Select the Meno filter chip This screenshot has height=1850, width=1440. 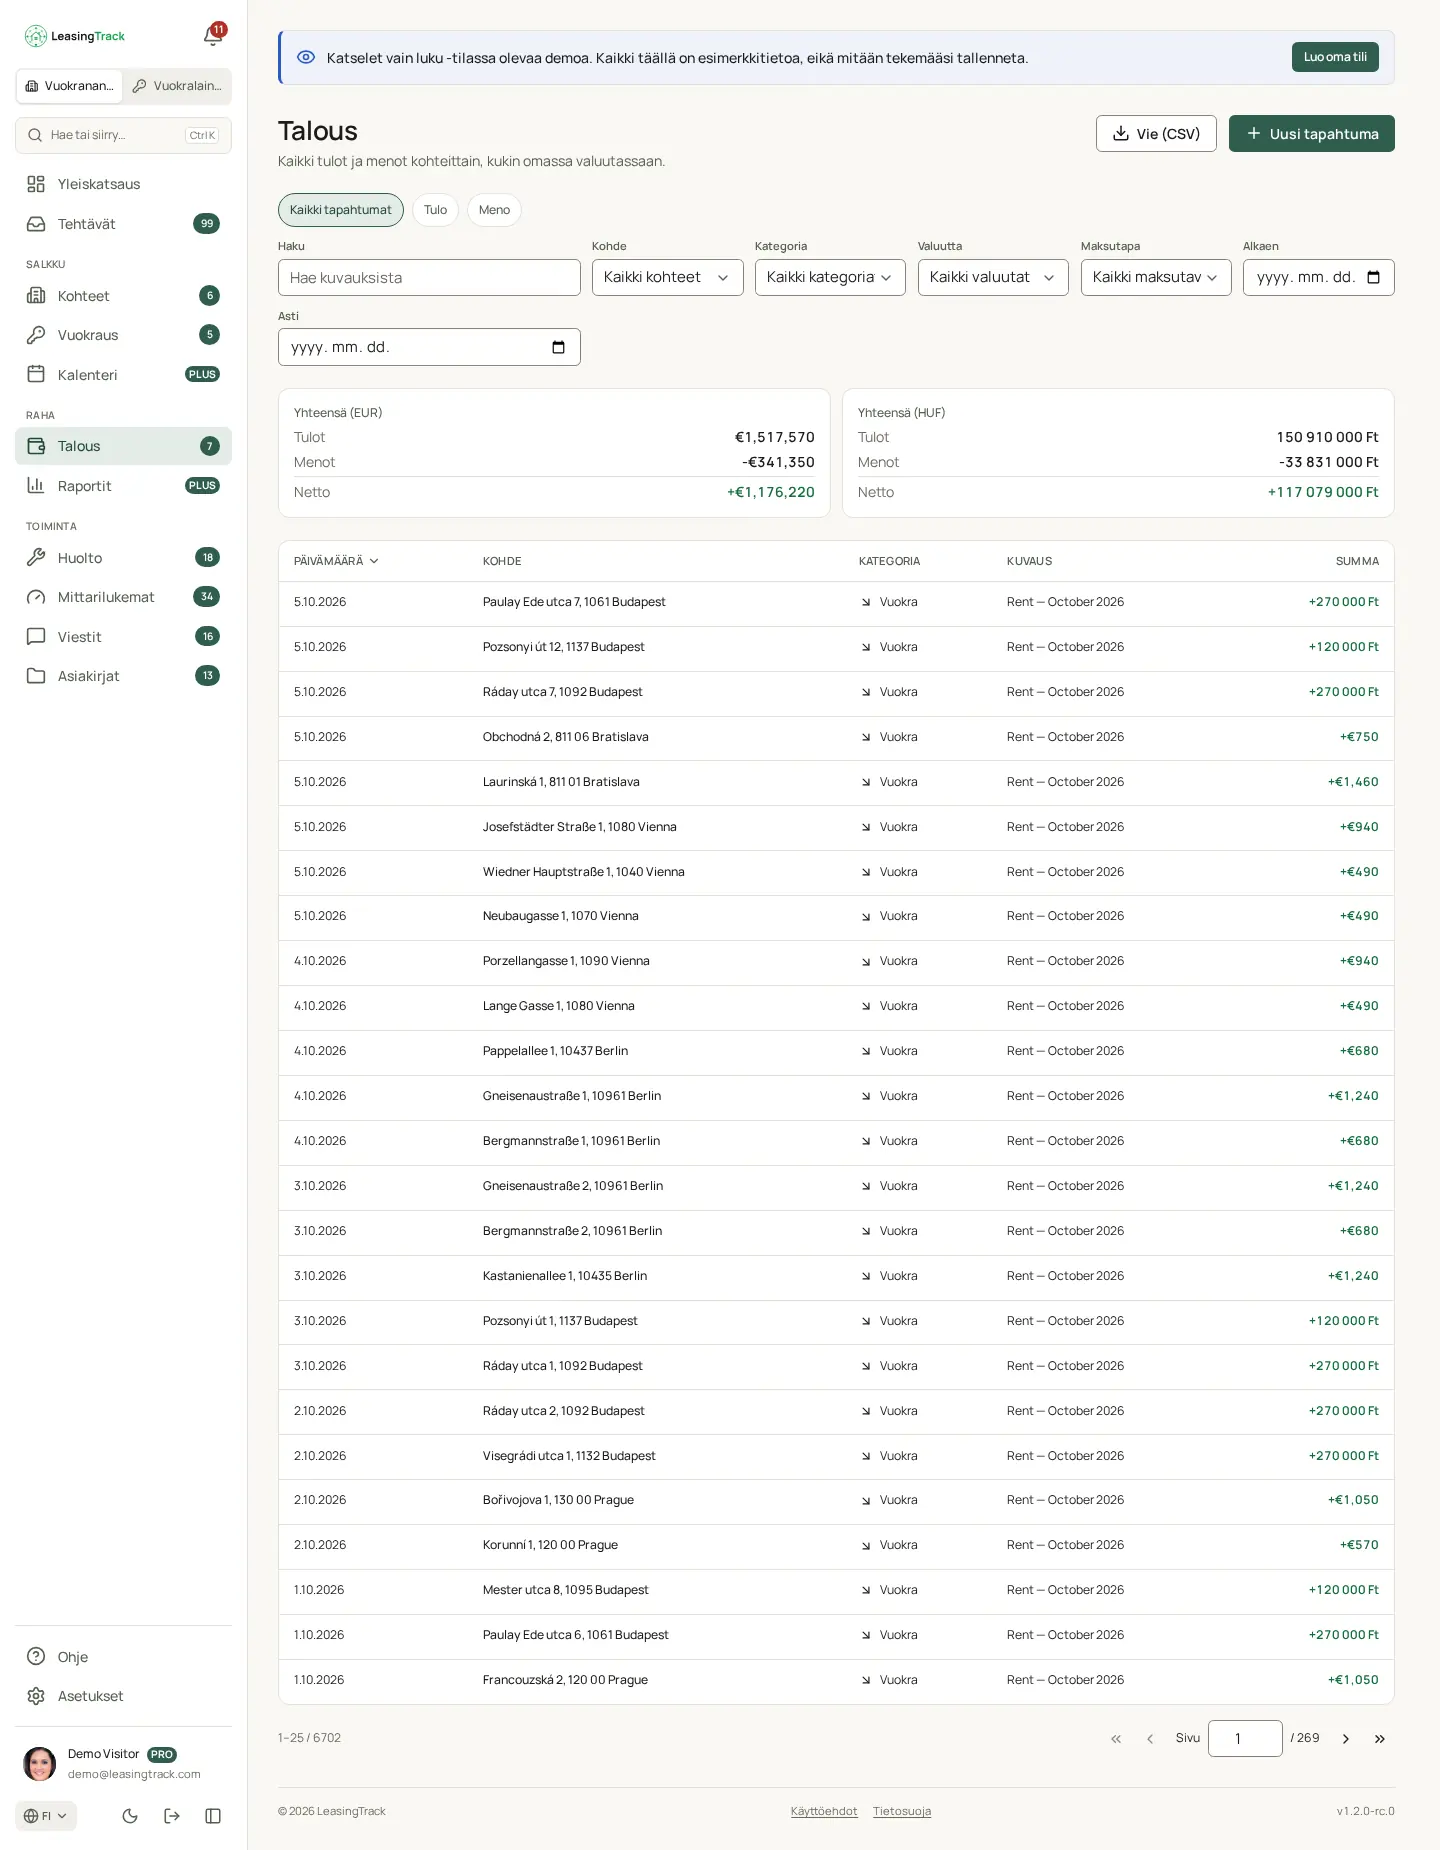tap(494, 210)
